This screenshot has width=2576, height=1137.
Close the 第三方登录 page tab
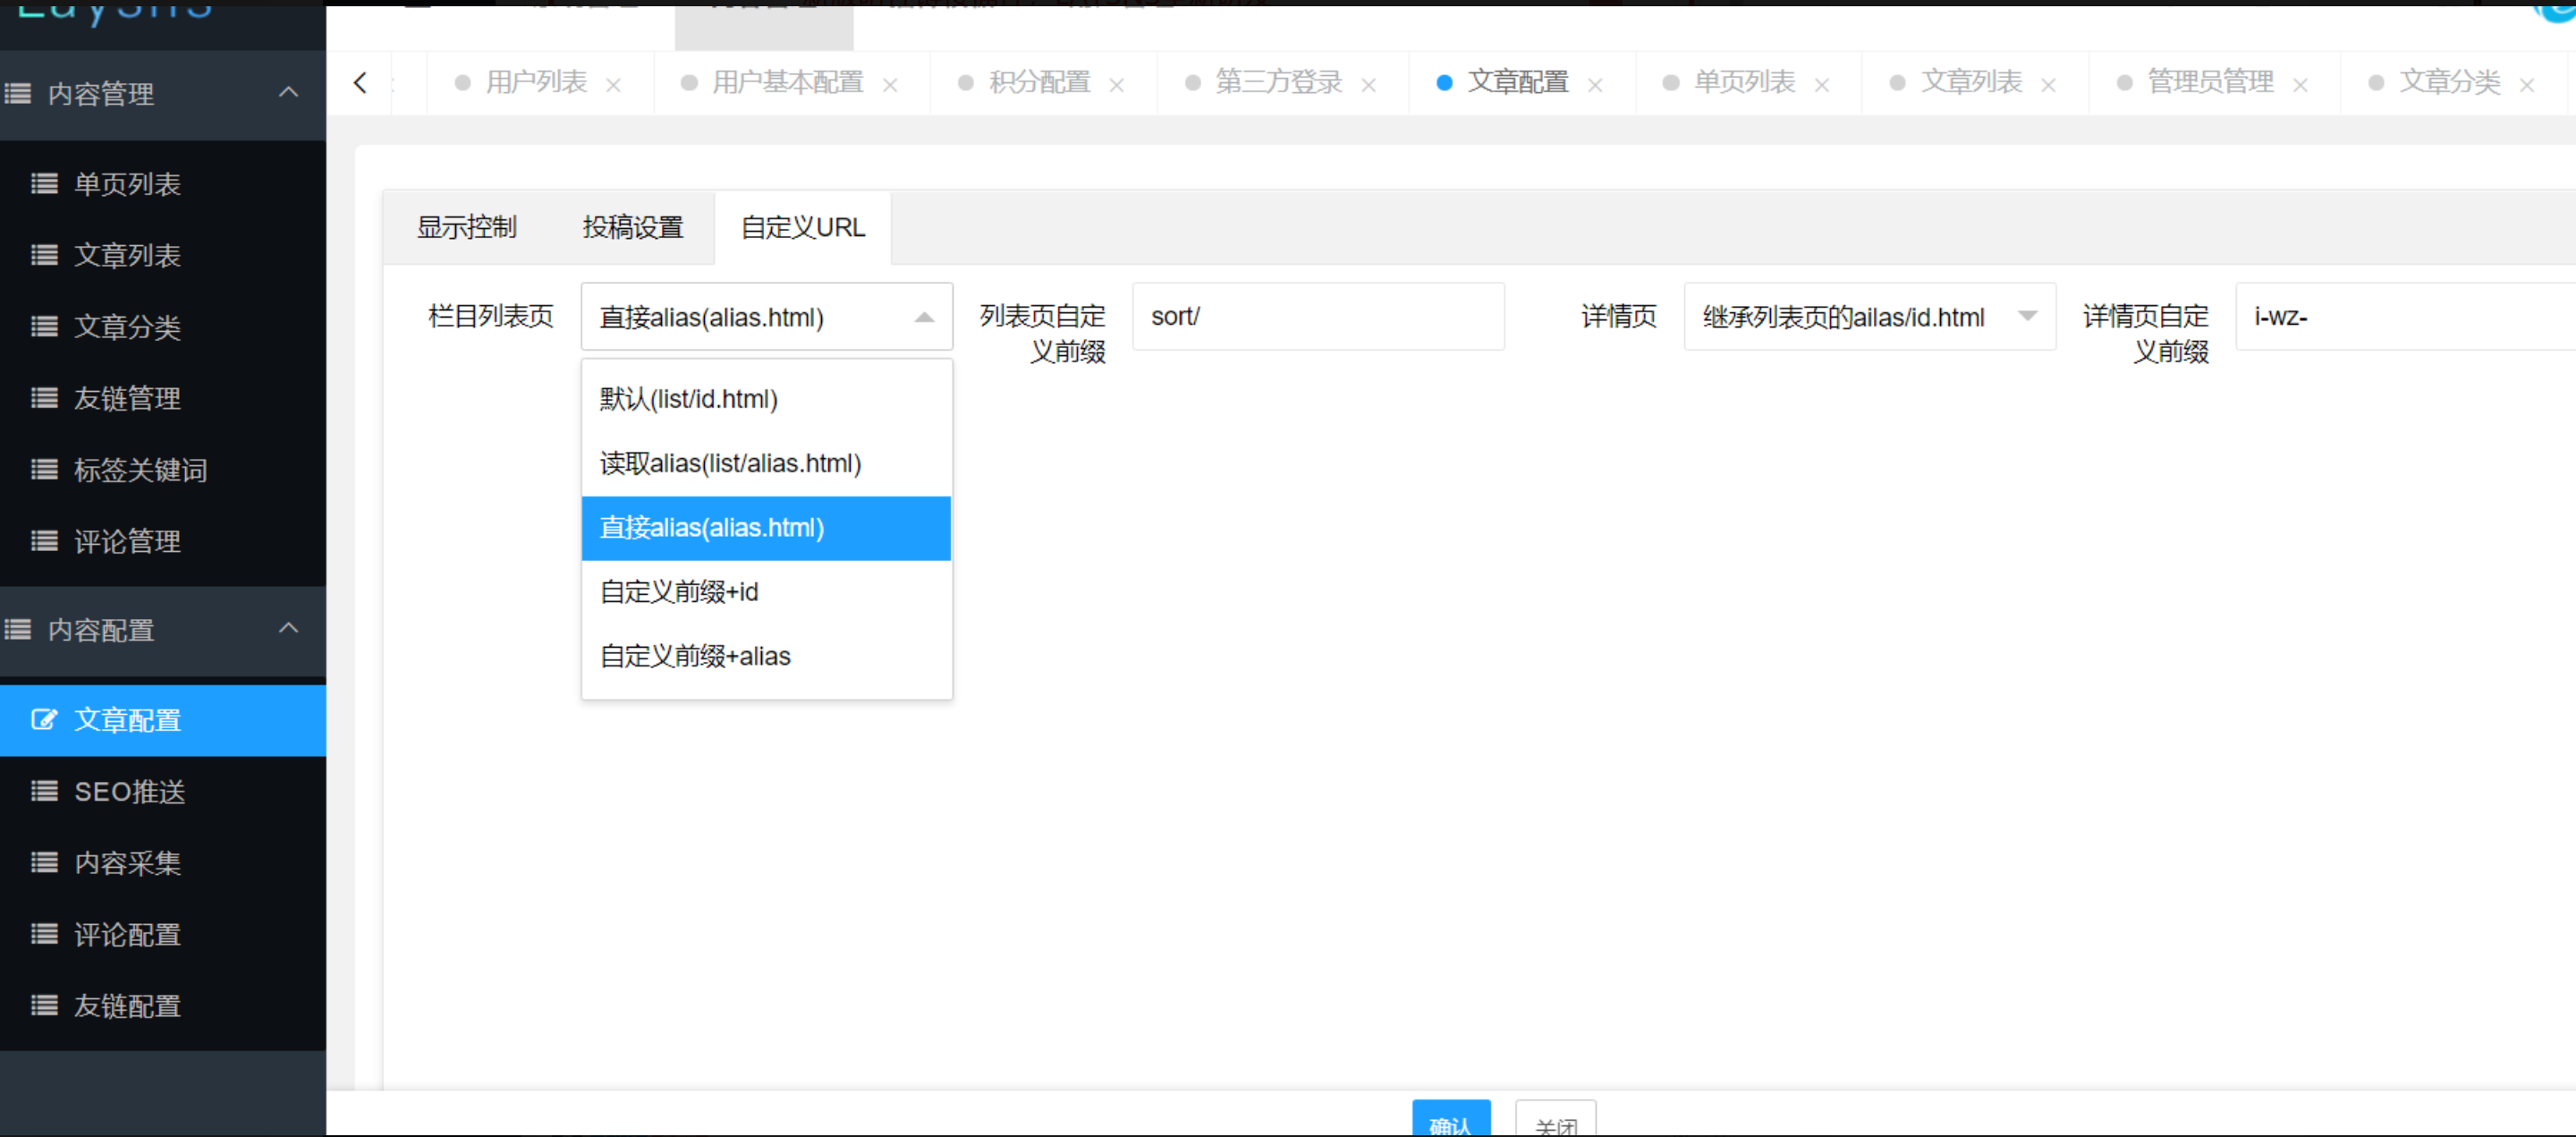[x=1369, y=85]
